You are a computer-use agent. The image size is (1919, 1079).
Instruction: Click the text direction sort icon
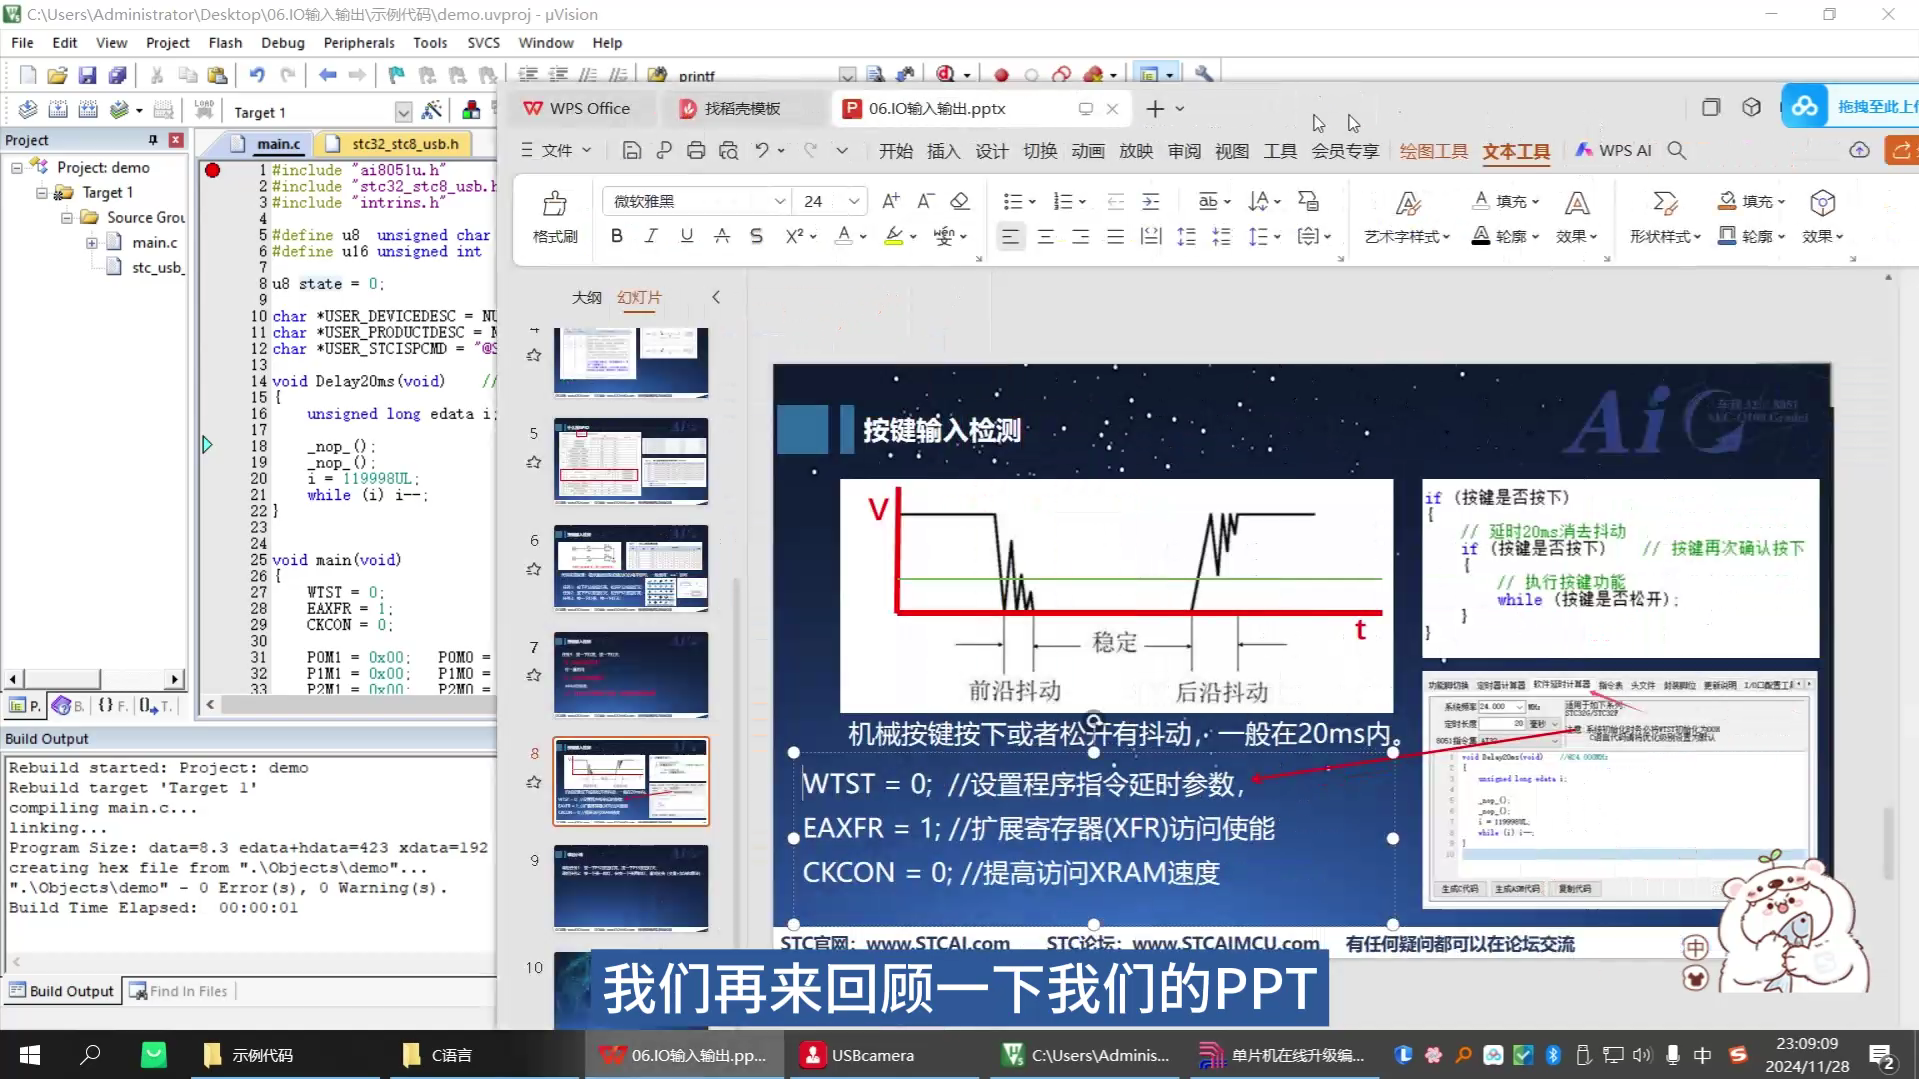pos(1259,201)
